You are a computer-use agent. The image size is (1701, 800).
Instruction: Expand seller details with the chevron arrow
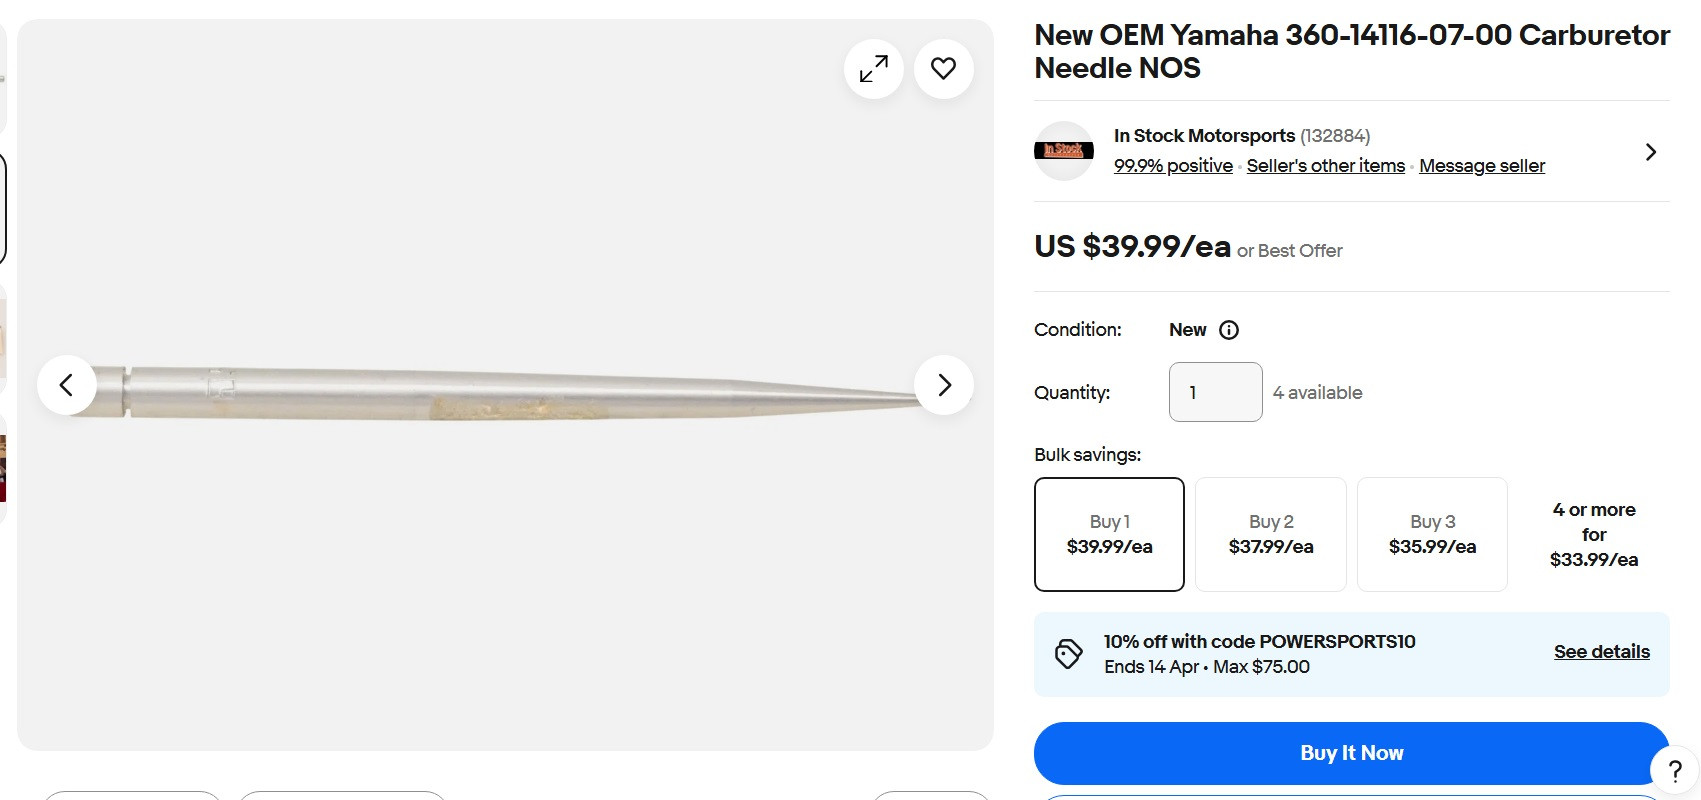[x=1650, y=152]
